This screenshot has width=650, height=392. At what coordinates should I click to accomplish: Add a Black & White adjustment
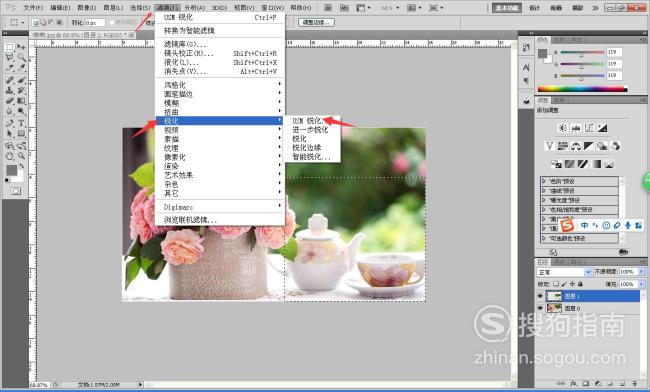pyautogui.click(x=589, y=146)
